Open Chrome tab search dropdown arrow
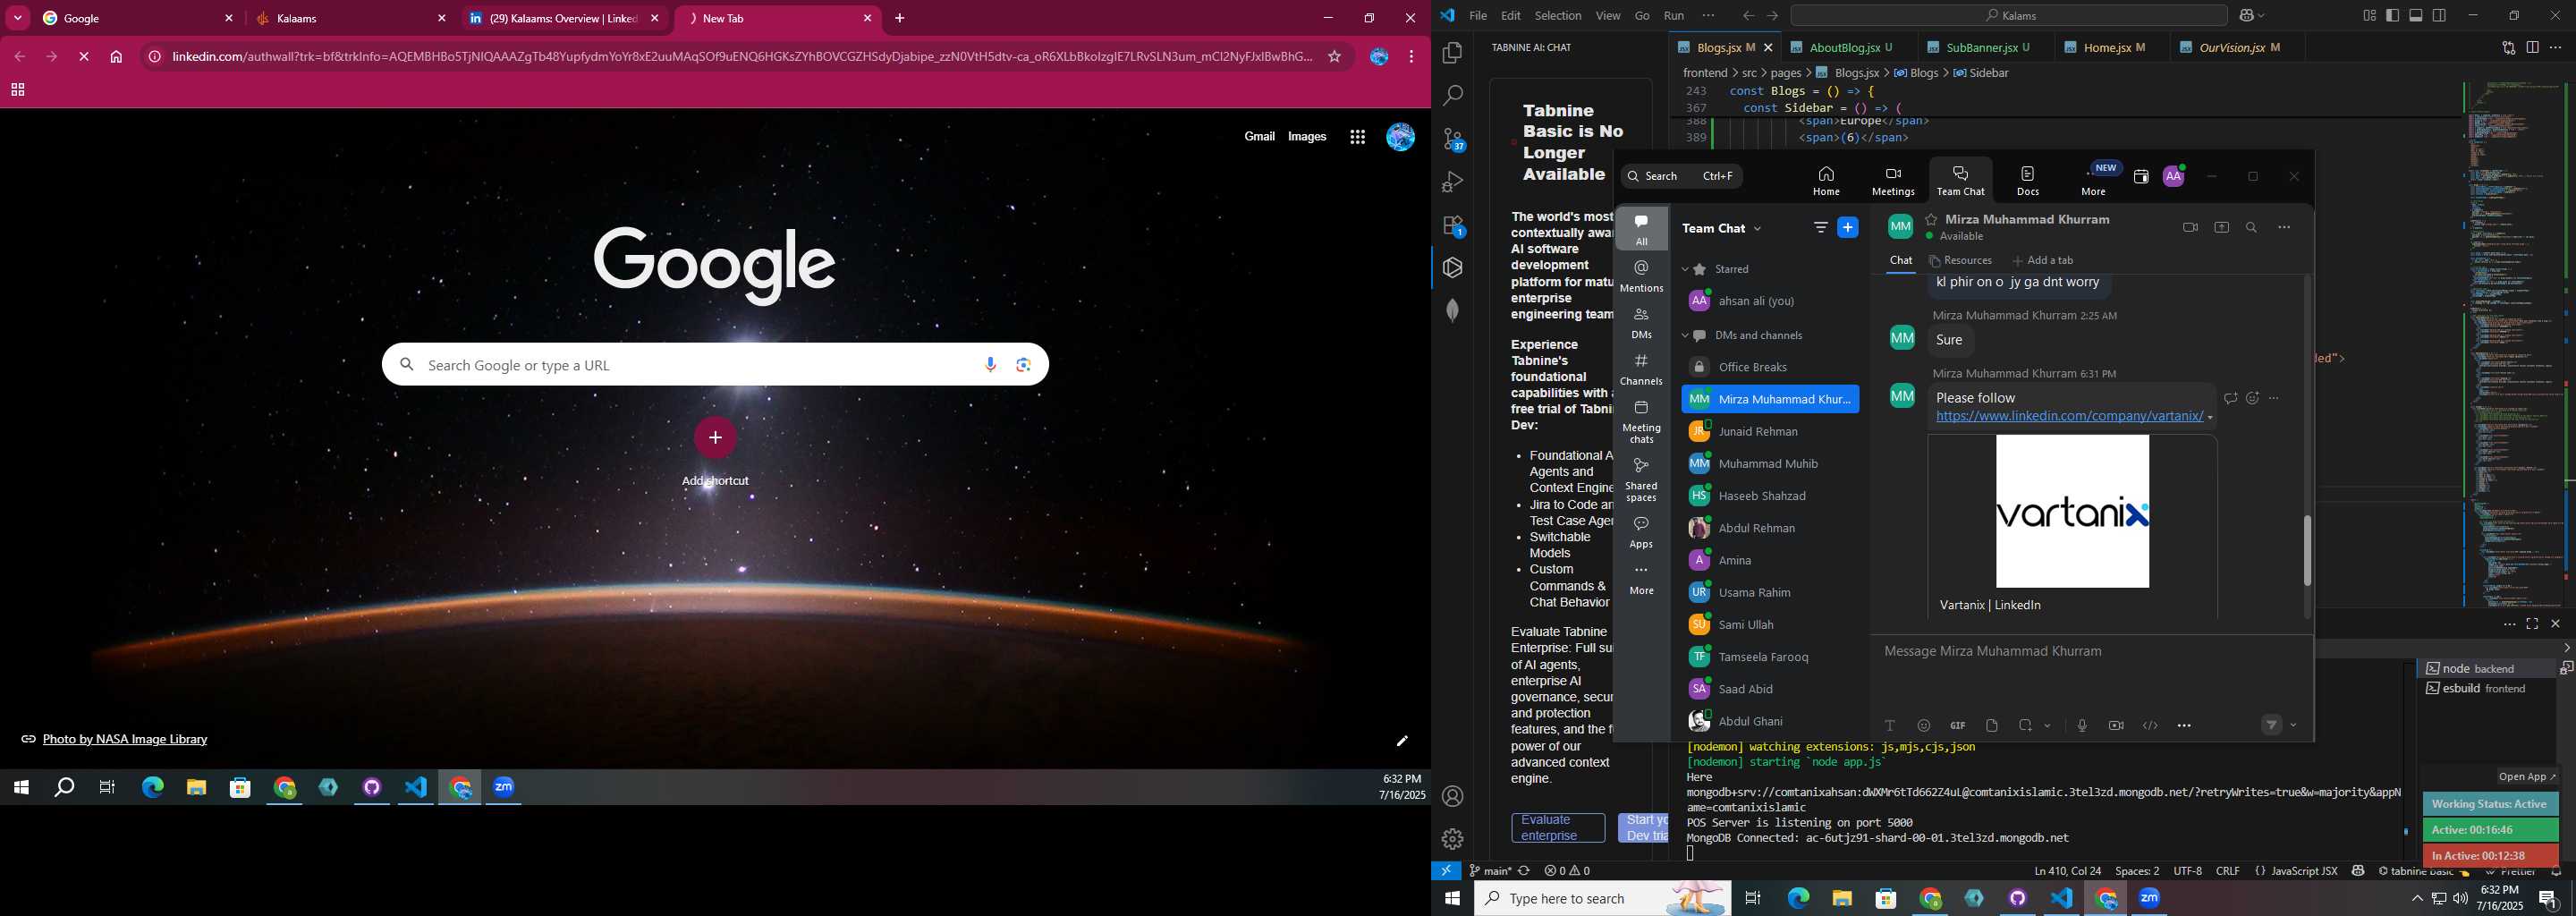Screen dimensions: 2576x916 coord(18,18)
